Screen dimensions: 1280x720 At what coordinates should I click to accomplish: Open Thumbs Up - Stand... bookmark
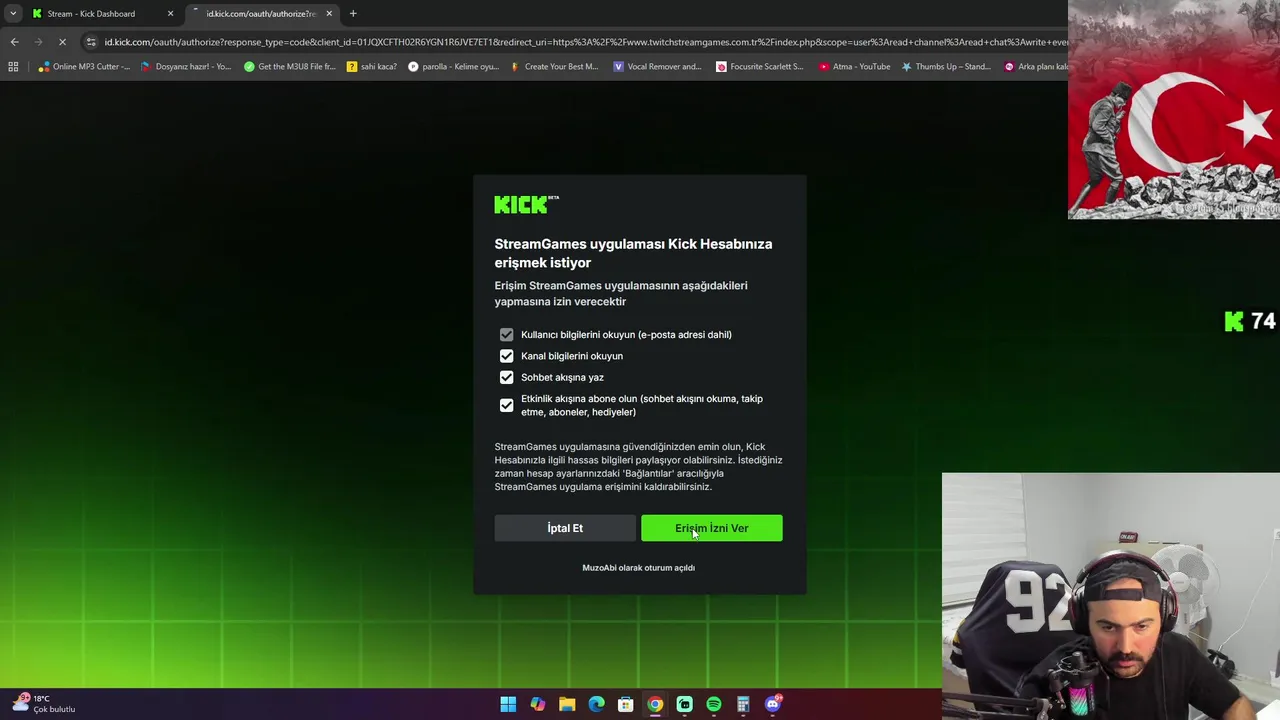(x=946, y=67)
